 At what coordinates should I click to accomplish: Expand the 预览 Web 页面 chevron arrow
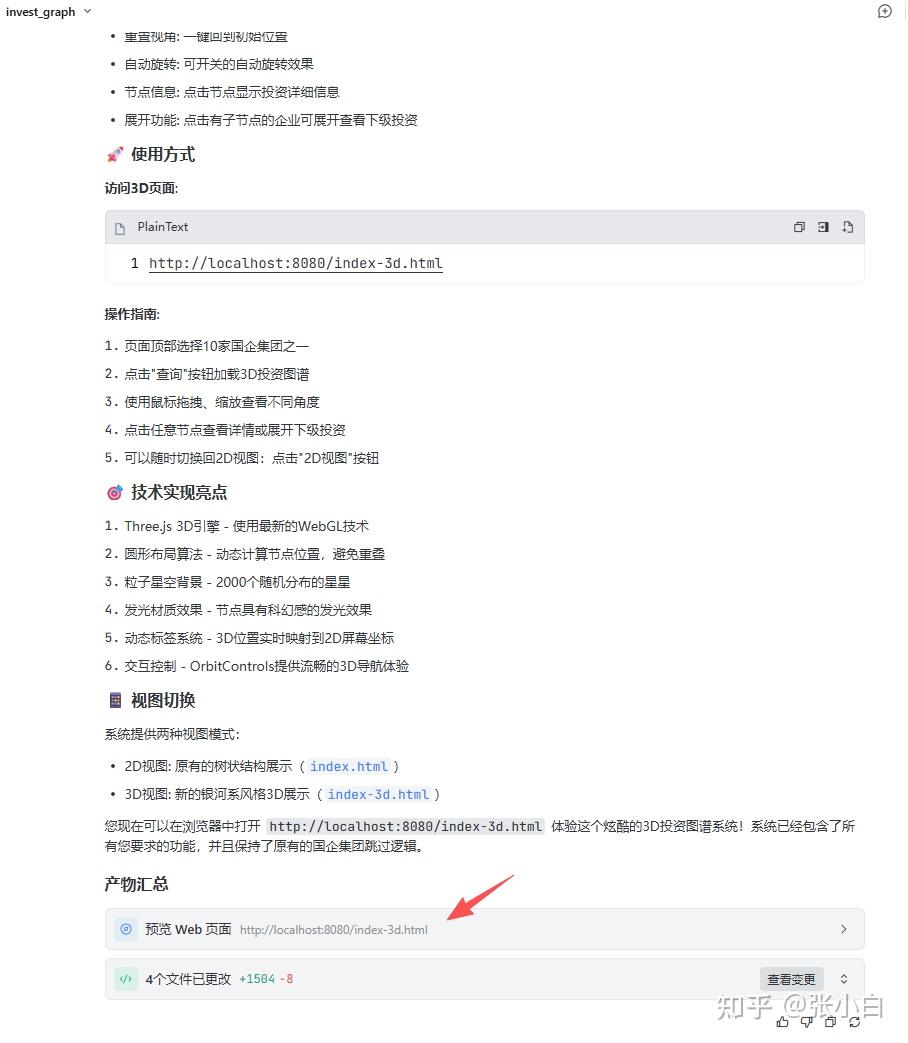tap(843, 929)
